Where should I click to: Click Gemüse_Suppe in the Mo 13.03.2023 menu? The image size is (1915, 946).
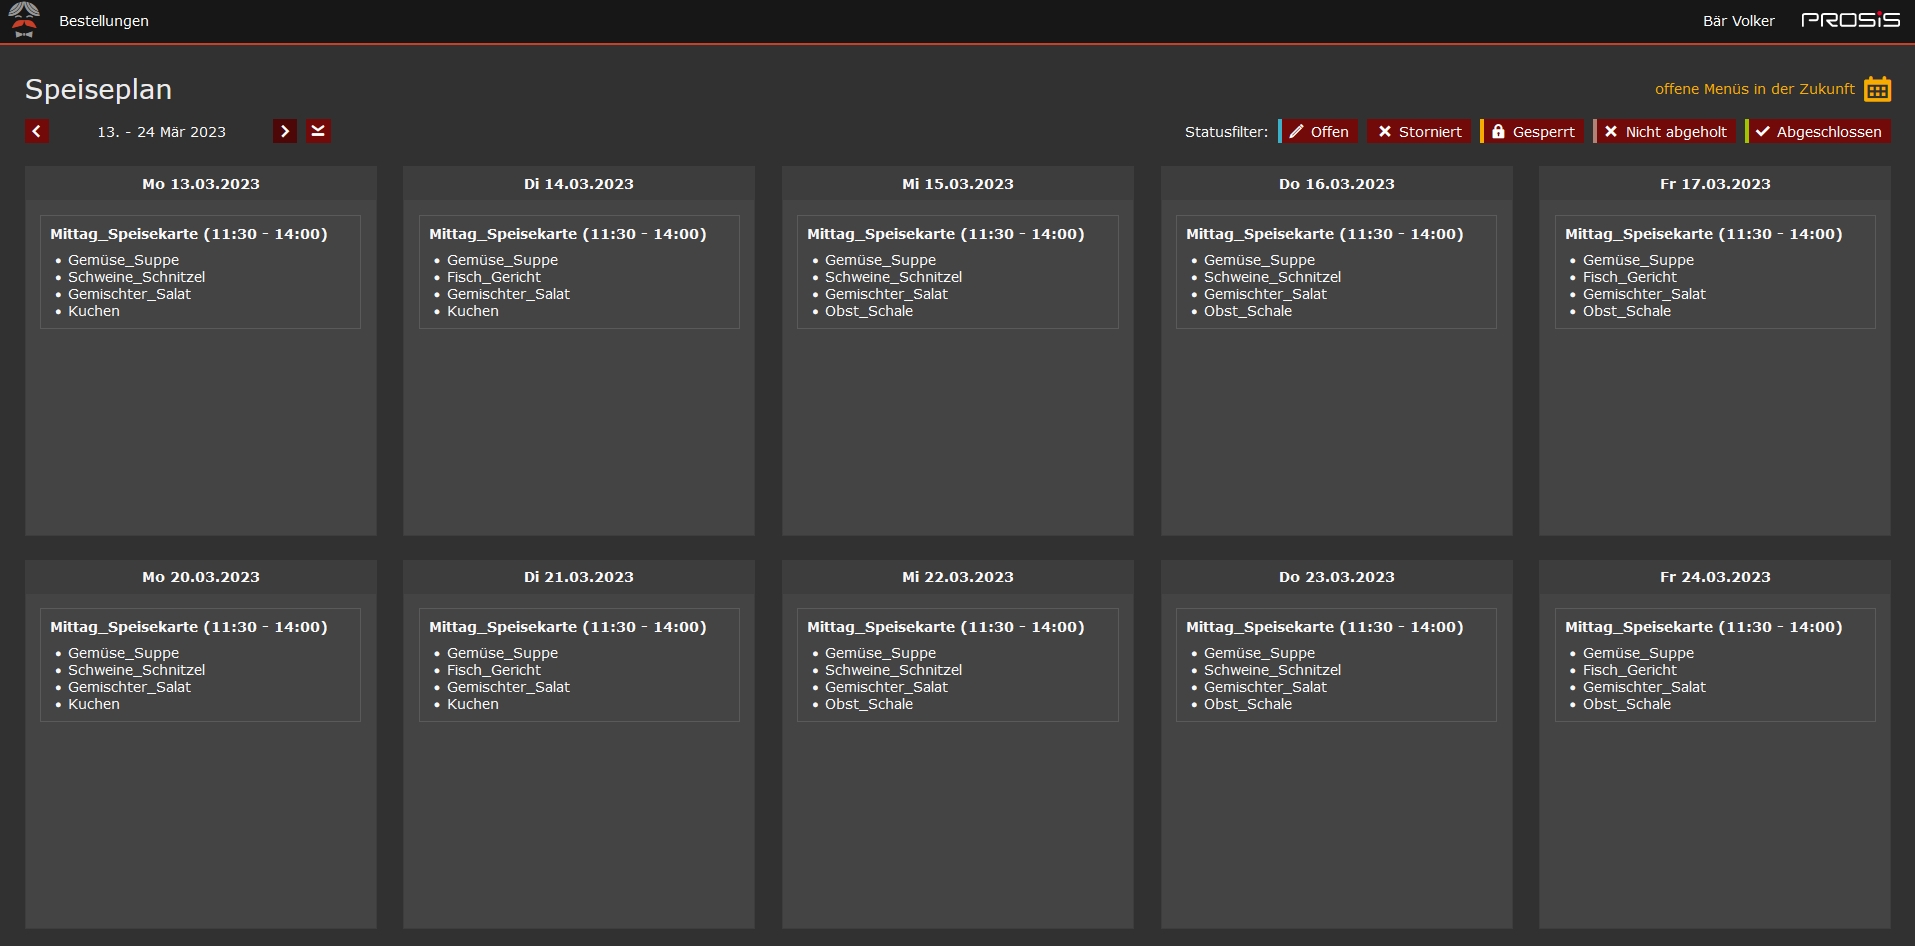(x=124, y=260)
